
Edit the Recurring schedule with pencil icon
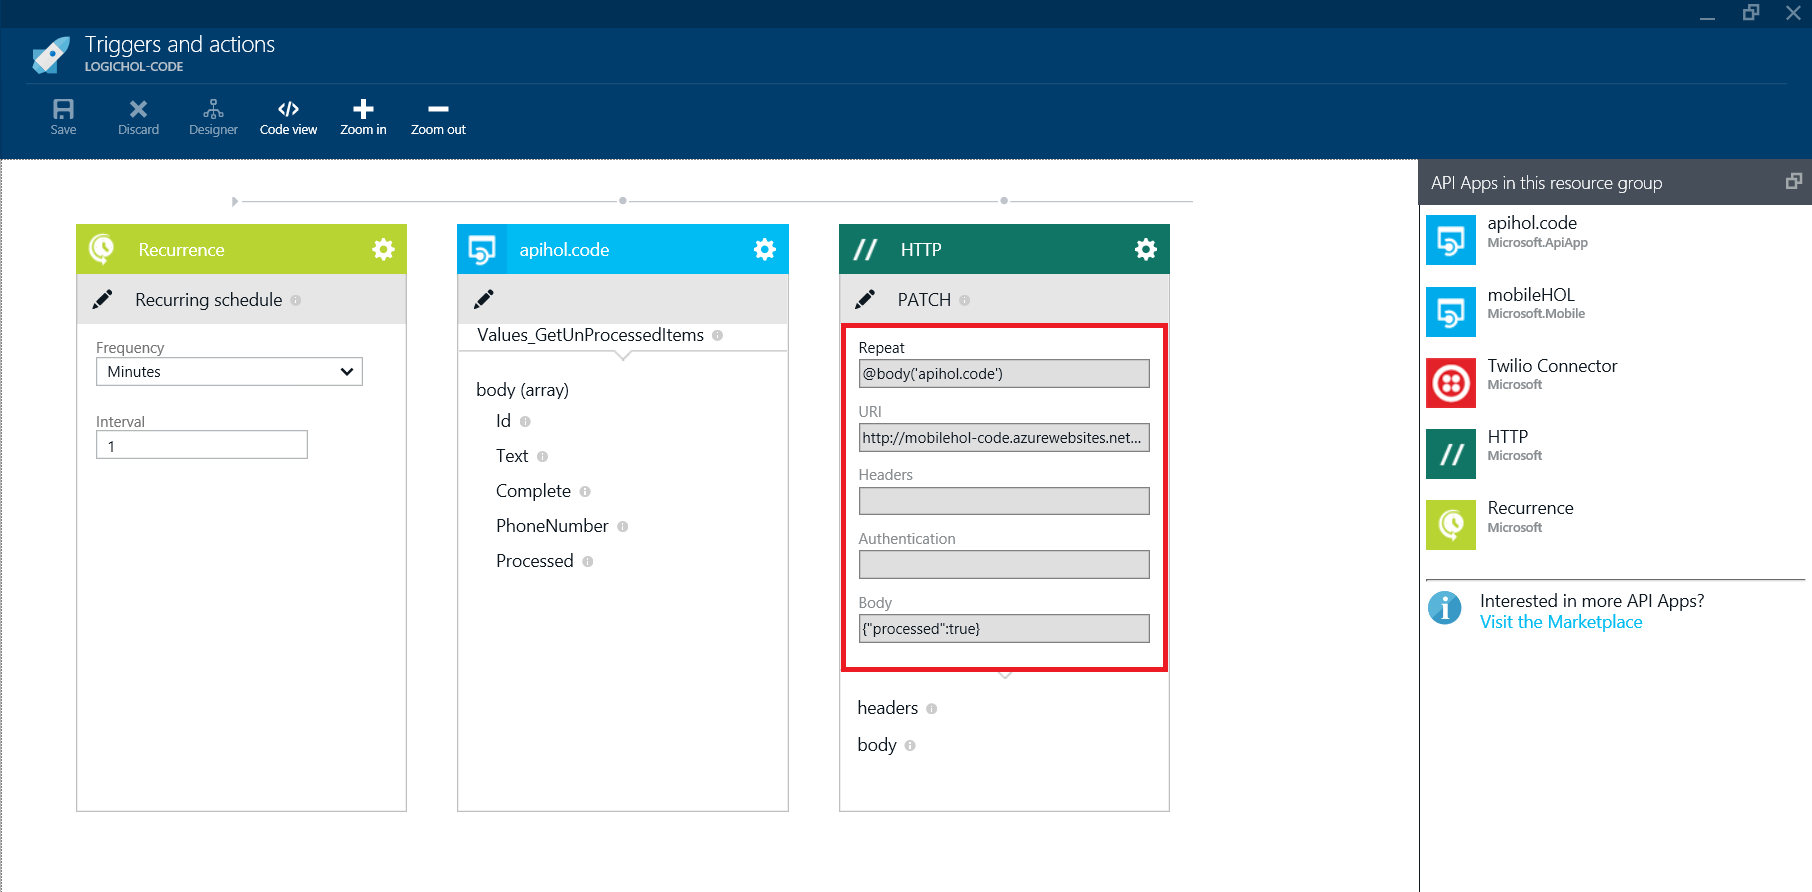[102, 299]
